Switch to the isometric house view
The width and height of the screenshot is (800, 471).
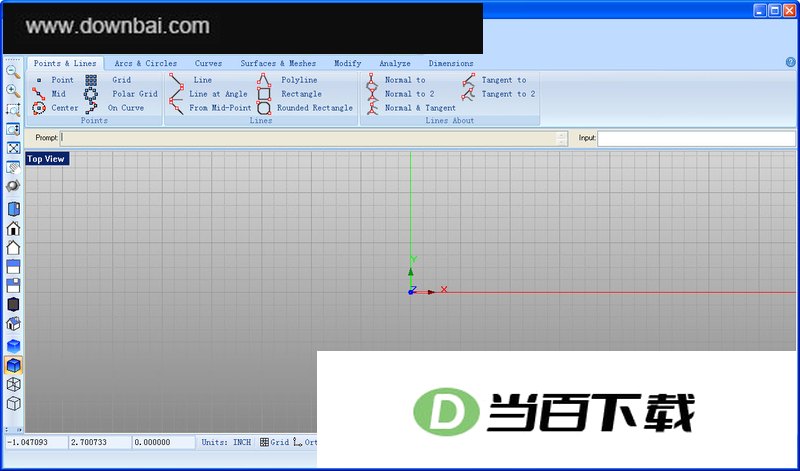13,324
